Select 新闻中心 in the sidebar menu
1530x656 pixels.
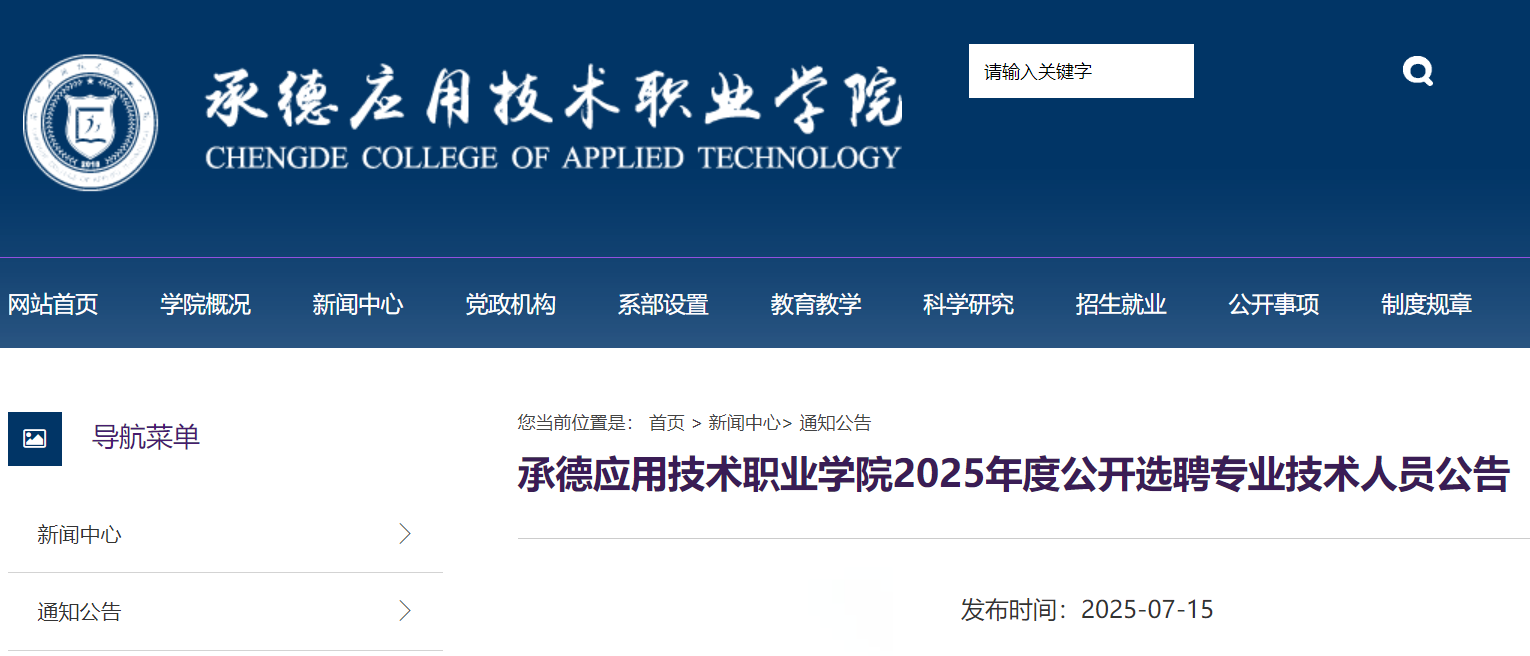pos(79,535)
